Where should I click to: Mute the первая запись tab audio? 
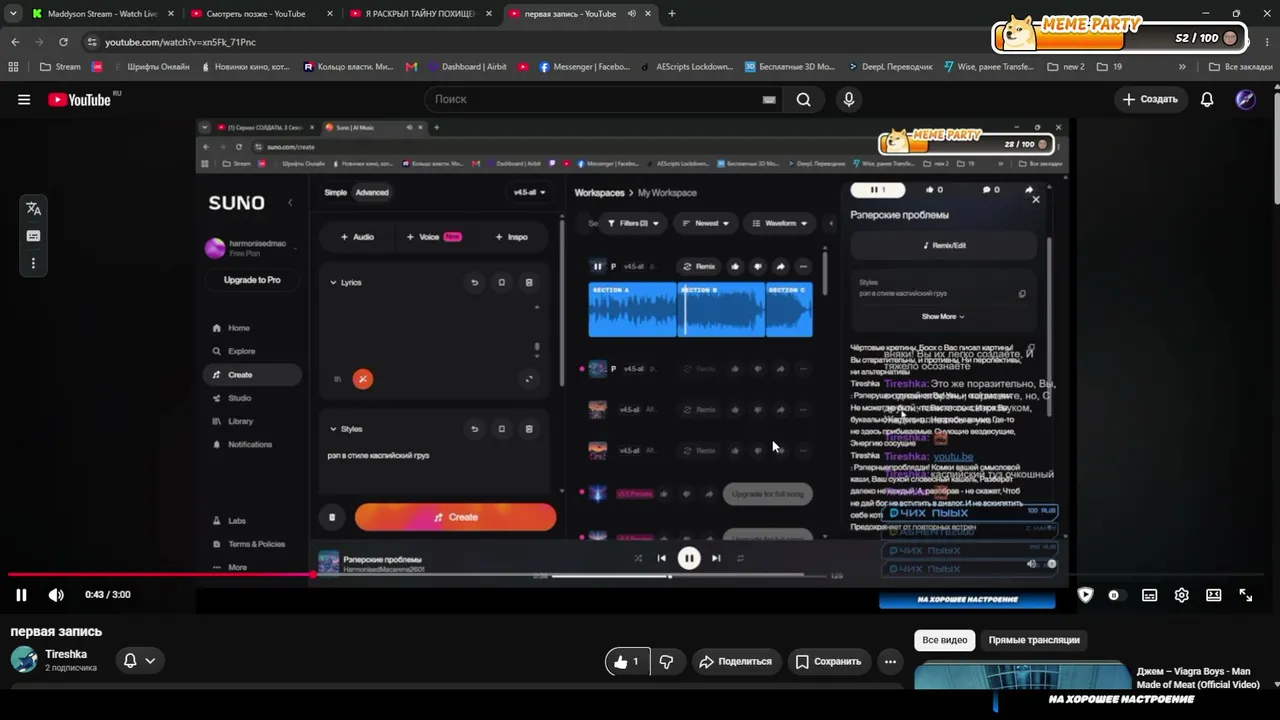tap(632, 14)
